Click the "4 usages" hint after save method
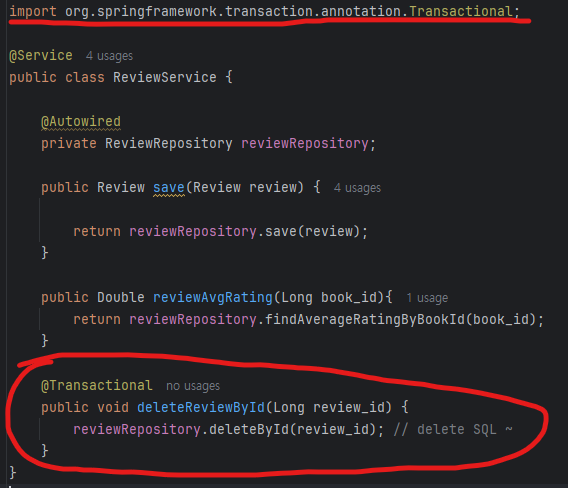Viewport: 568px width, 488px height. 357,188
